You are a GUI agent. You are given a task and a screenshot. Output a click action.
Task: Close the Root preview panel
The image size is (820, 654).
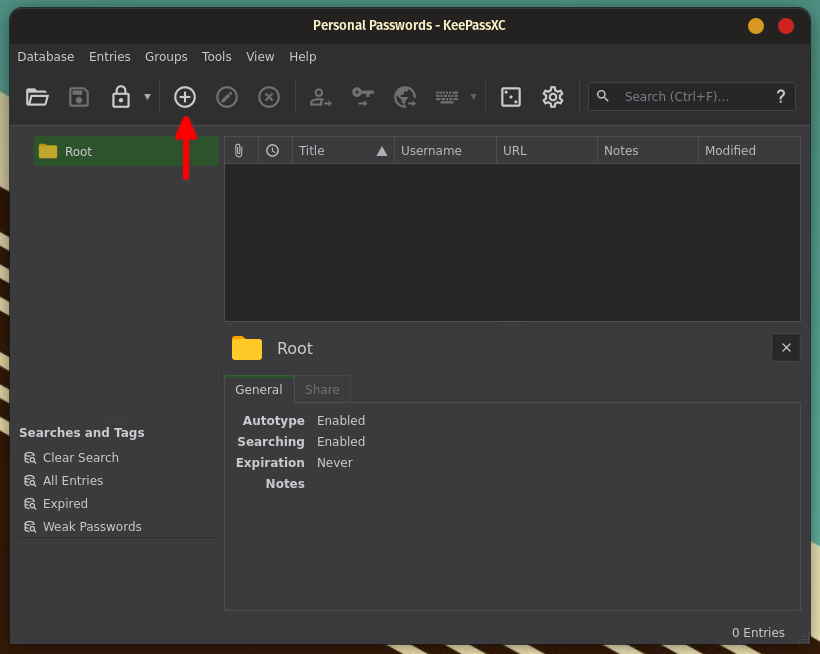pyautogui.click(x=786, y=348)
